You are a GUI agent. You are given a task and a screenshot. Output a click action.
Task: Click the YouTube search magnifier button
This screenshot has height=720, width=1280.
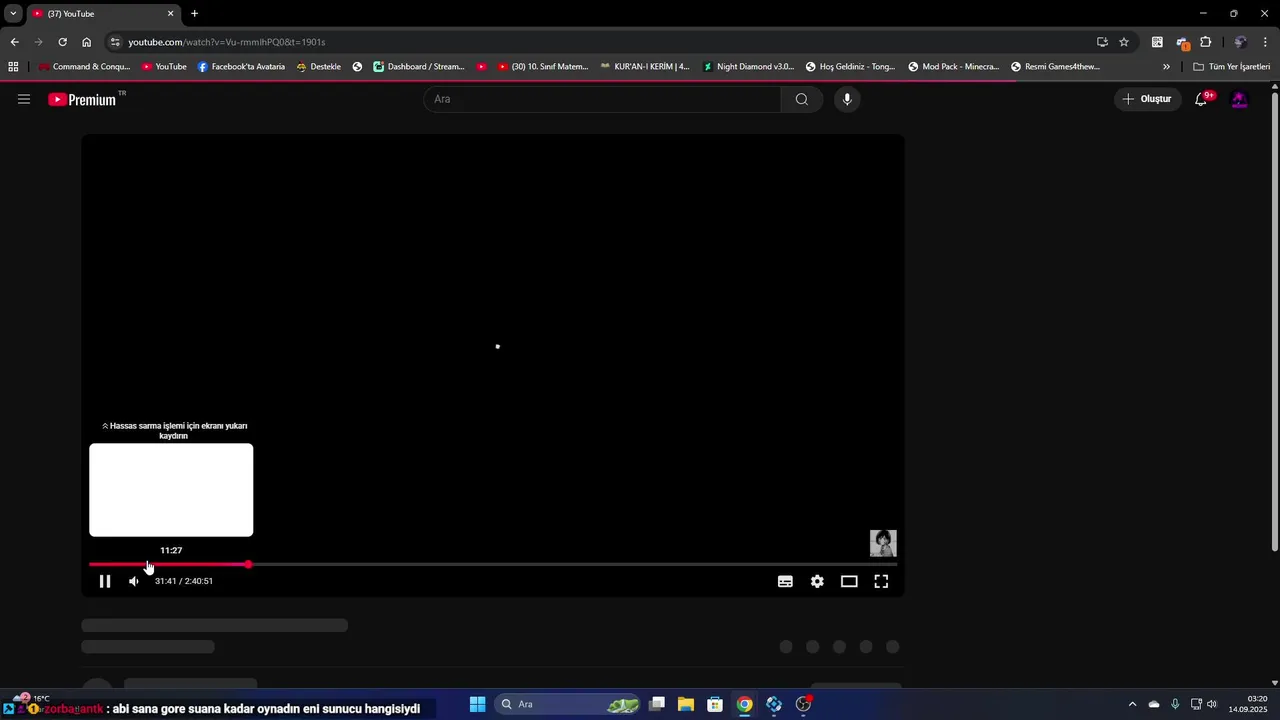802,99
